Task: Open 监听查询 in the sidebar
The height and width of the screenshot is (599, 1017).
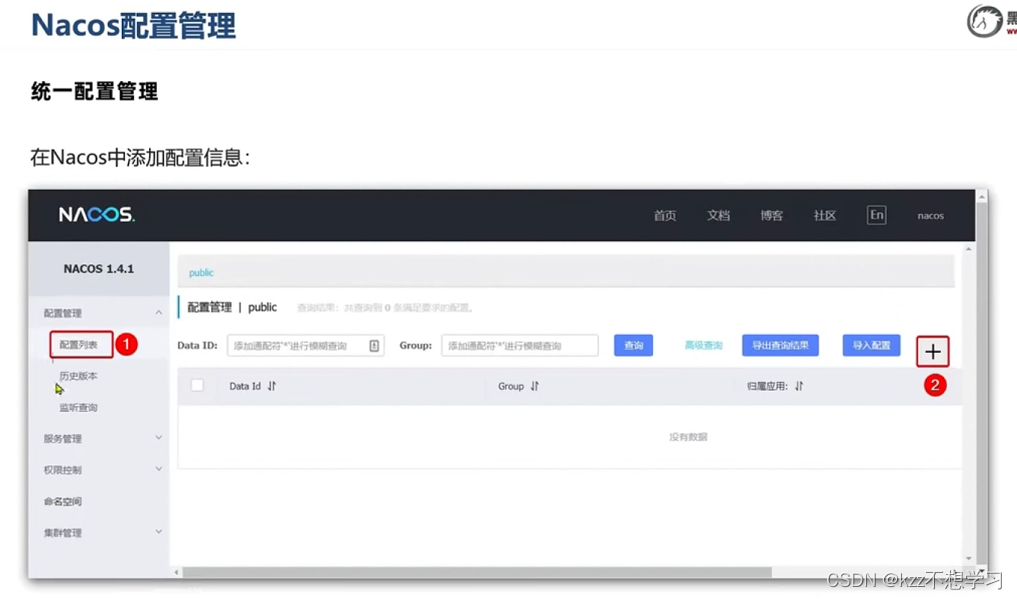Action: [x=78, y=408]
